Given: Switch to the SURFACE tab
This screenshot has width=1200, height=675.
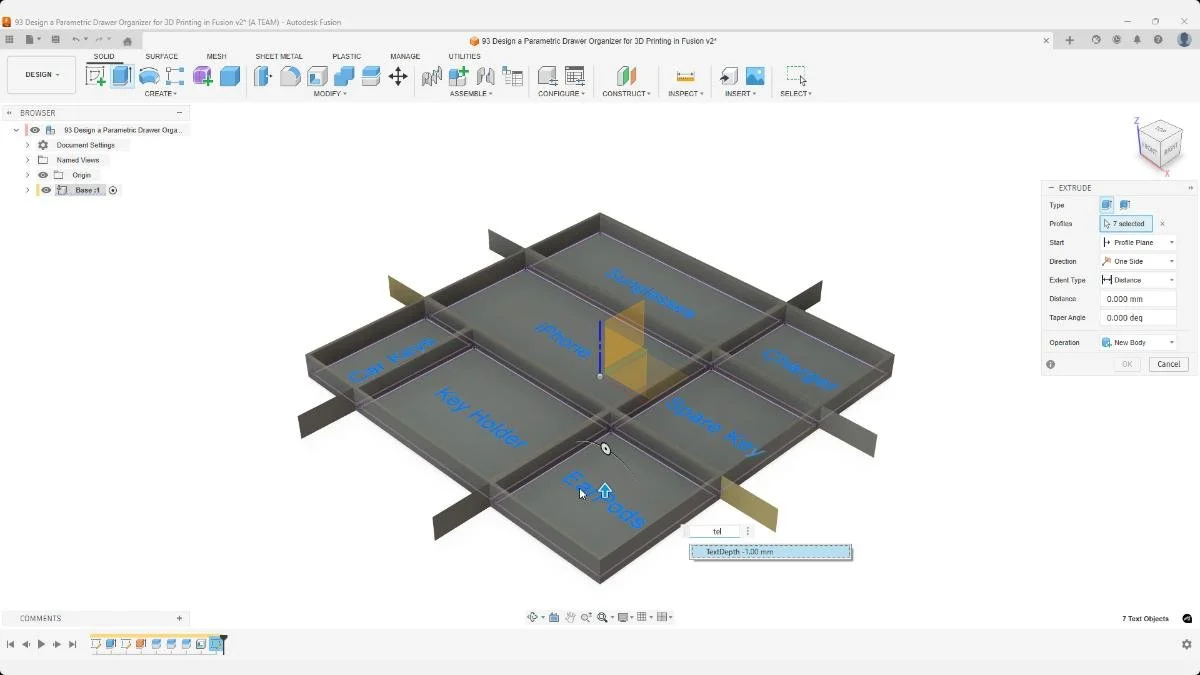Looking at the screenshot, I should click(x=161, y=57).
